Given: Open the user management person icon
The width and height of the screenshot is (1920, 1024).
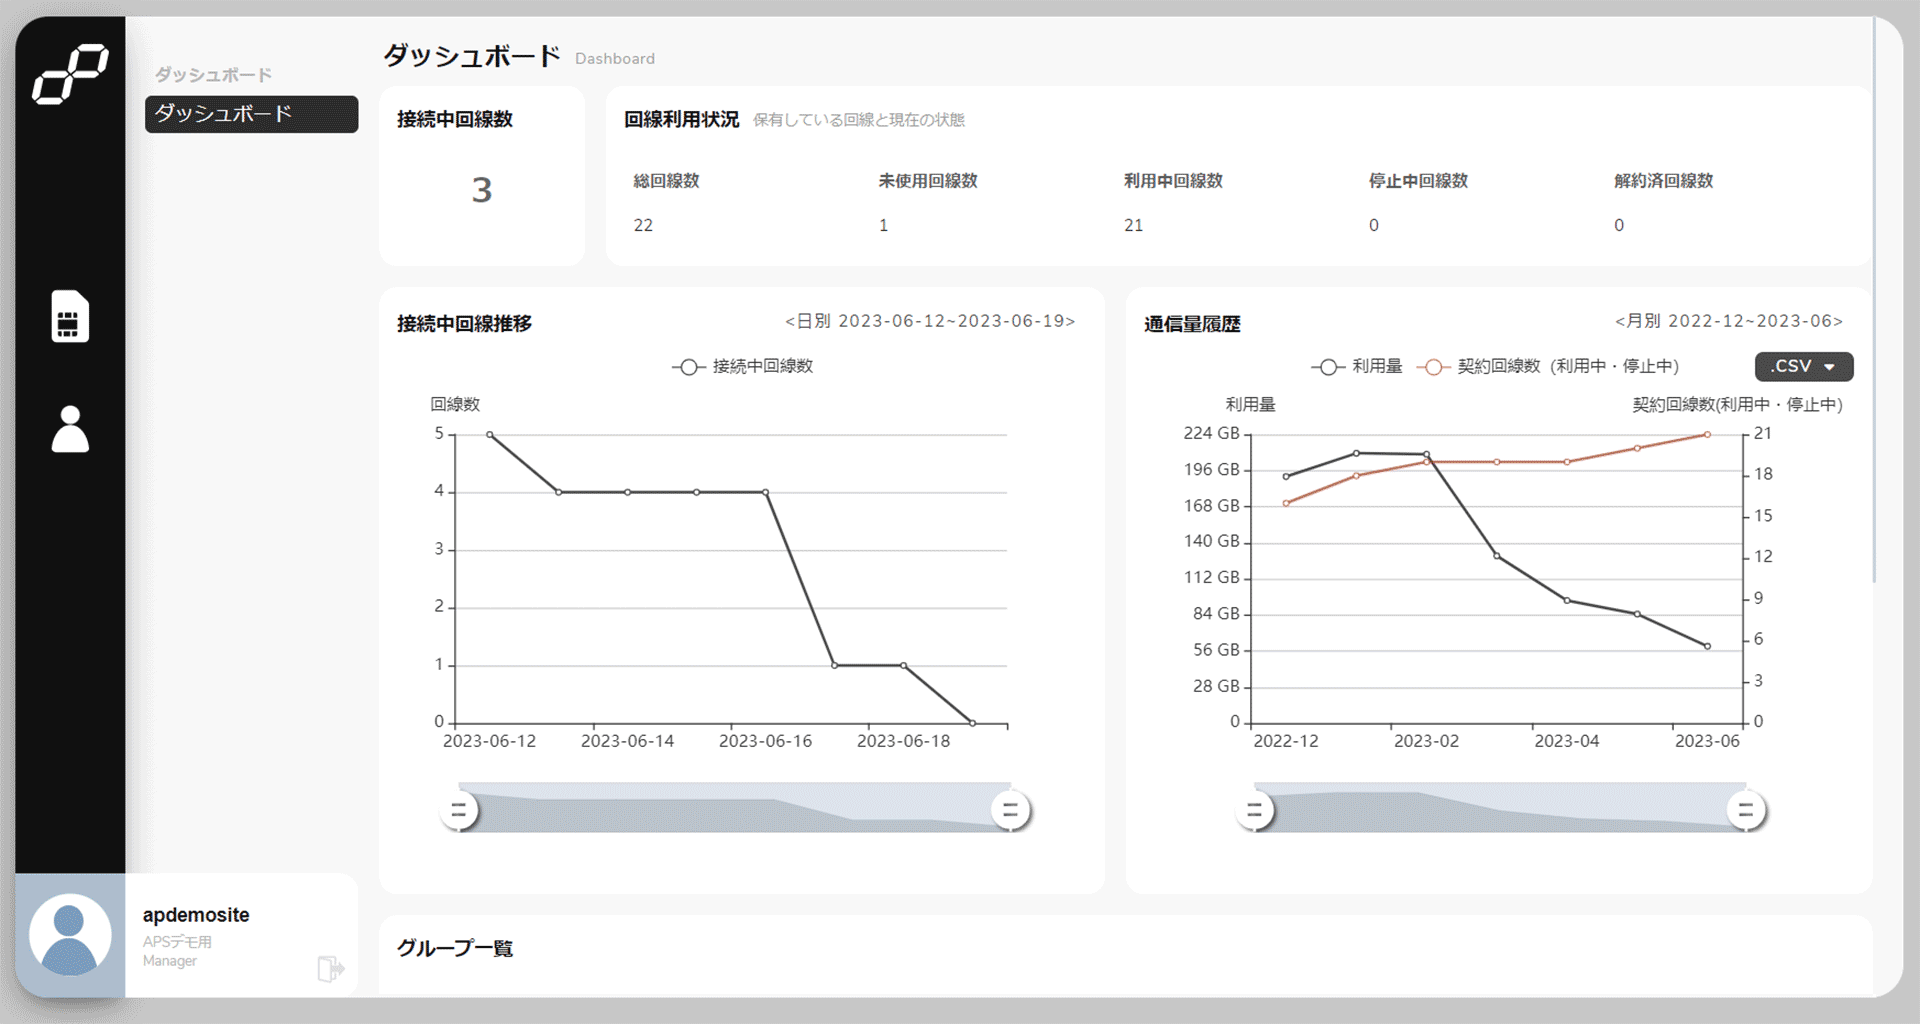Looking at the screenshot, I should pos(70,429).
